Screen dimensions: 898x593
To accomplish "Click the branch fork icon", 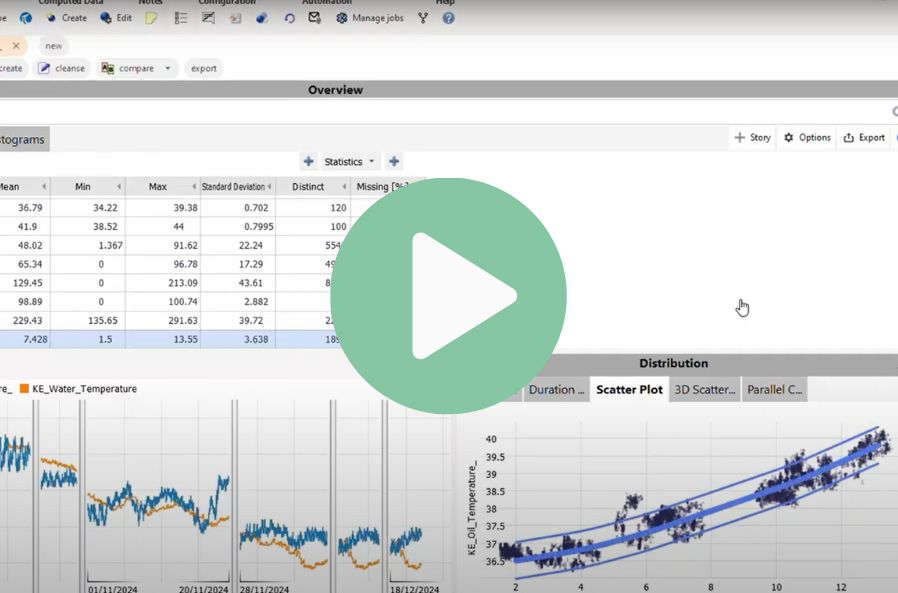I will pyautogui.click(x=423, y=18).
